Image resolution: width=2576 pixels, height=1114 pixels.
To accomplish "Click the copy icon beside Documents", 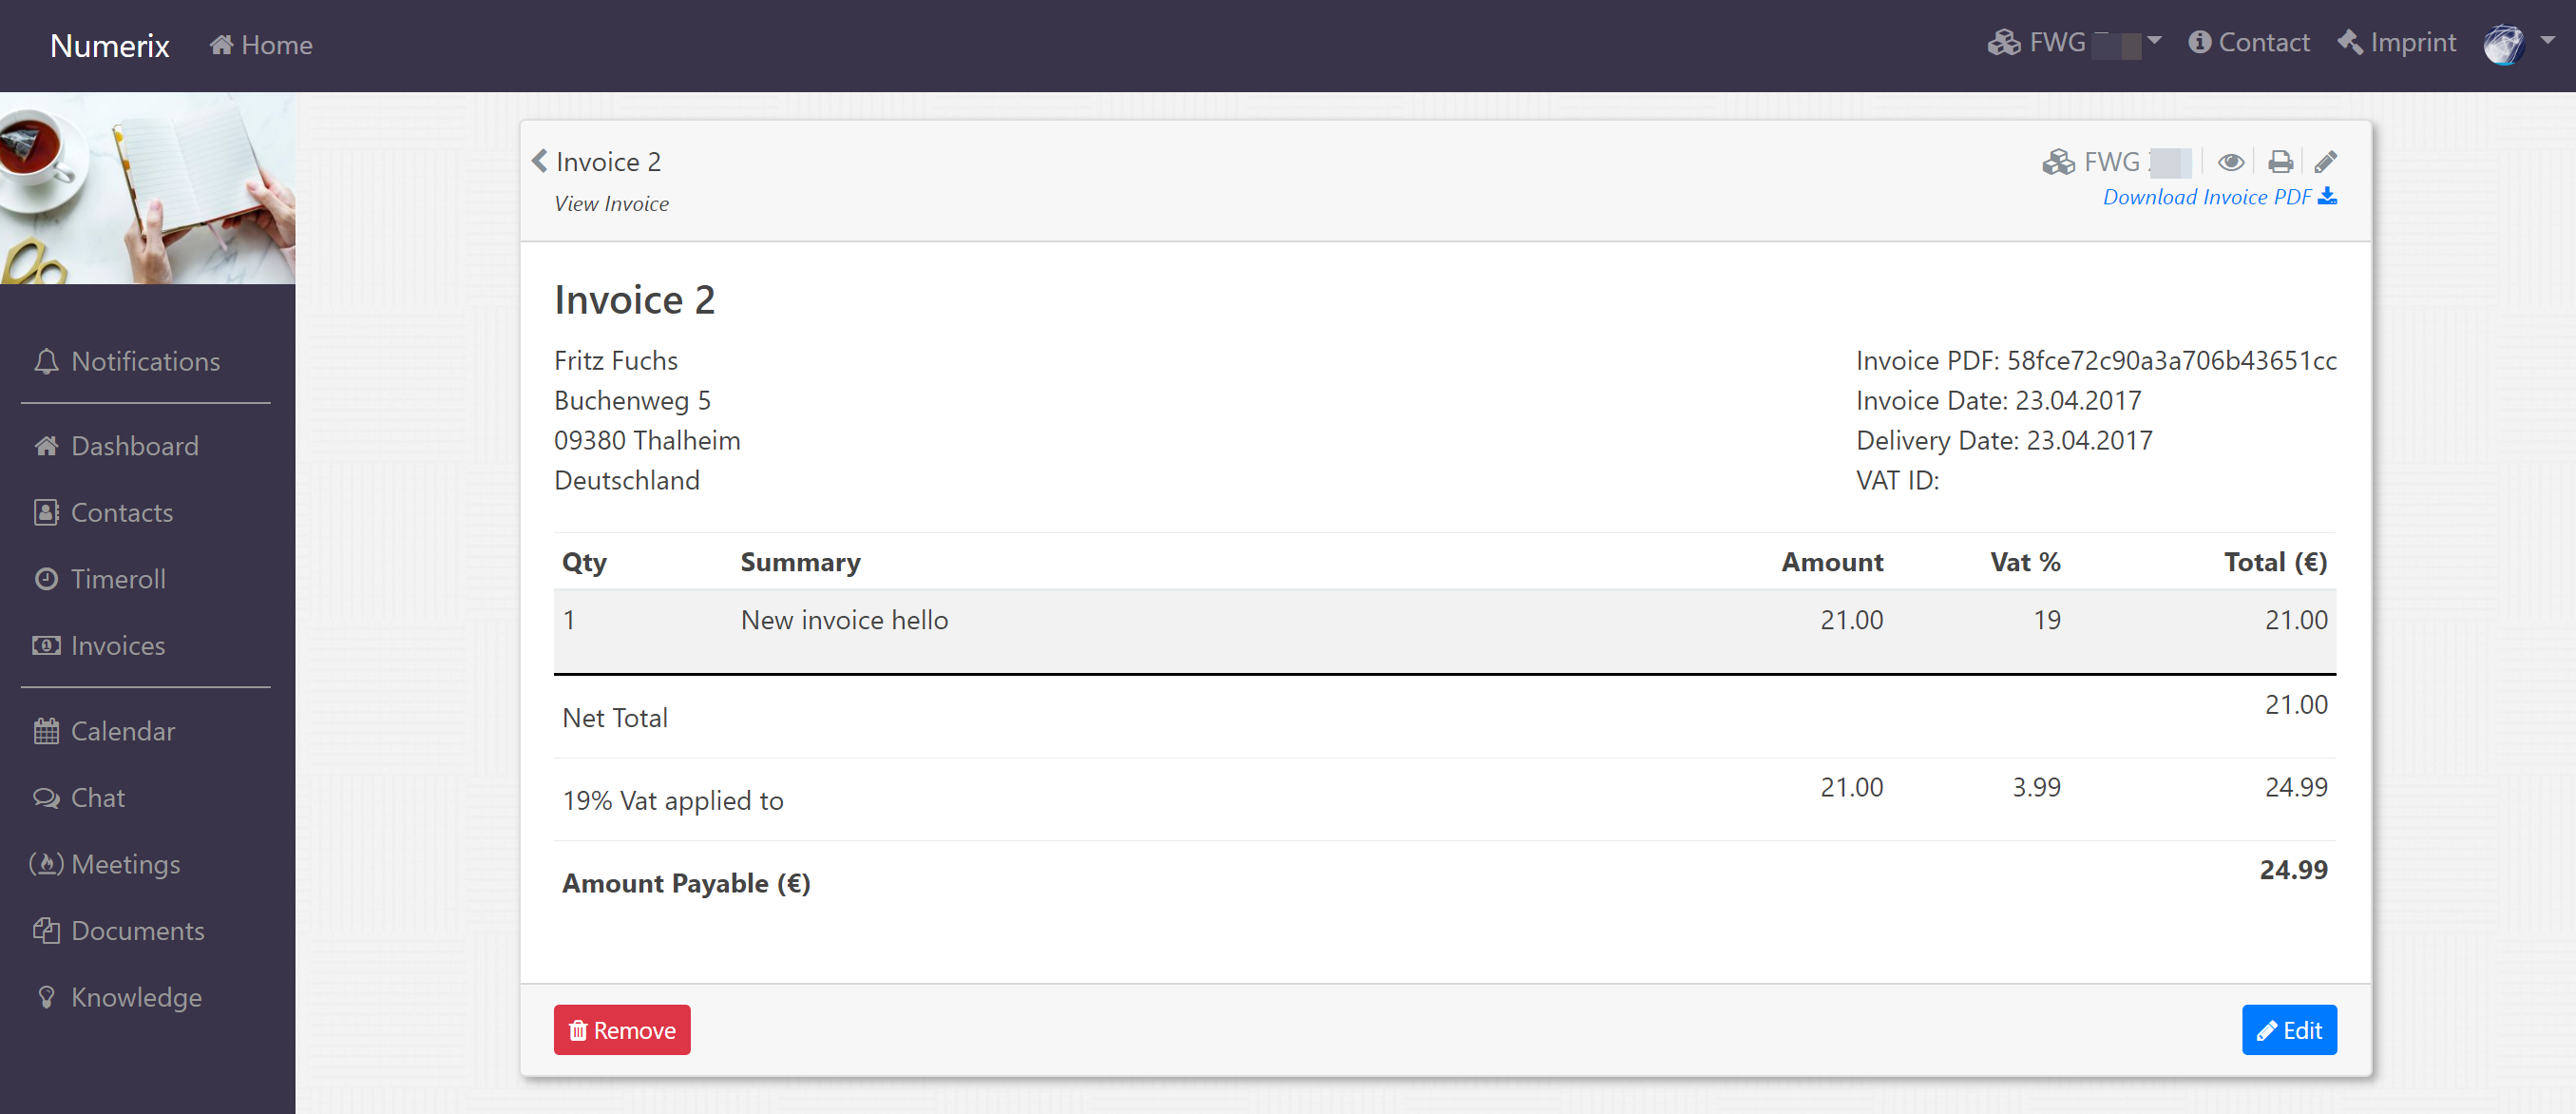I will click(46, 930).
